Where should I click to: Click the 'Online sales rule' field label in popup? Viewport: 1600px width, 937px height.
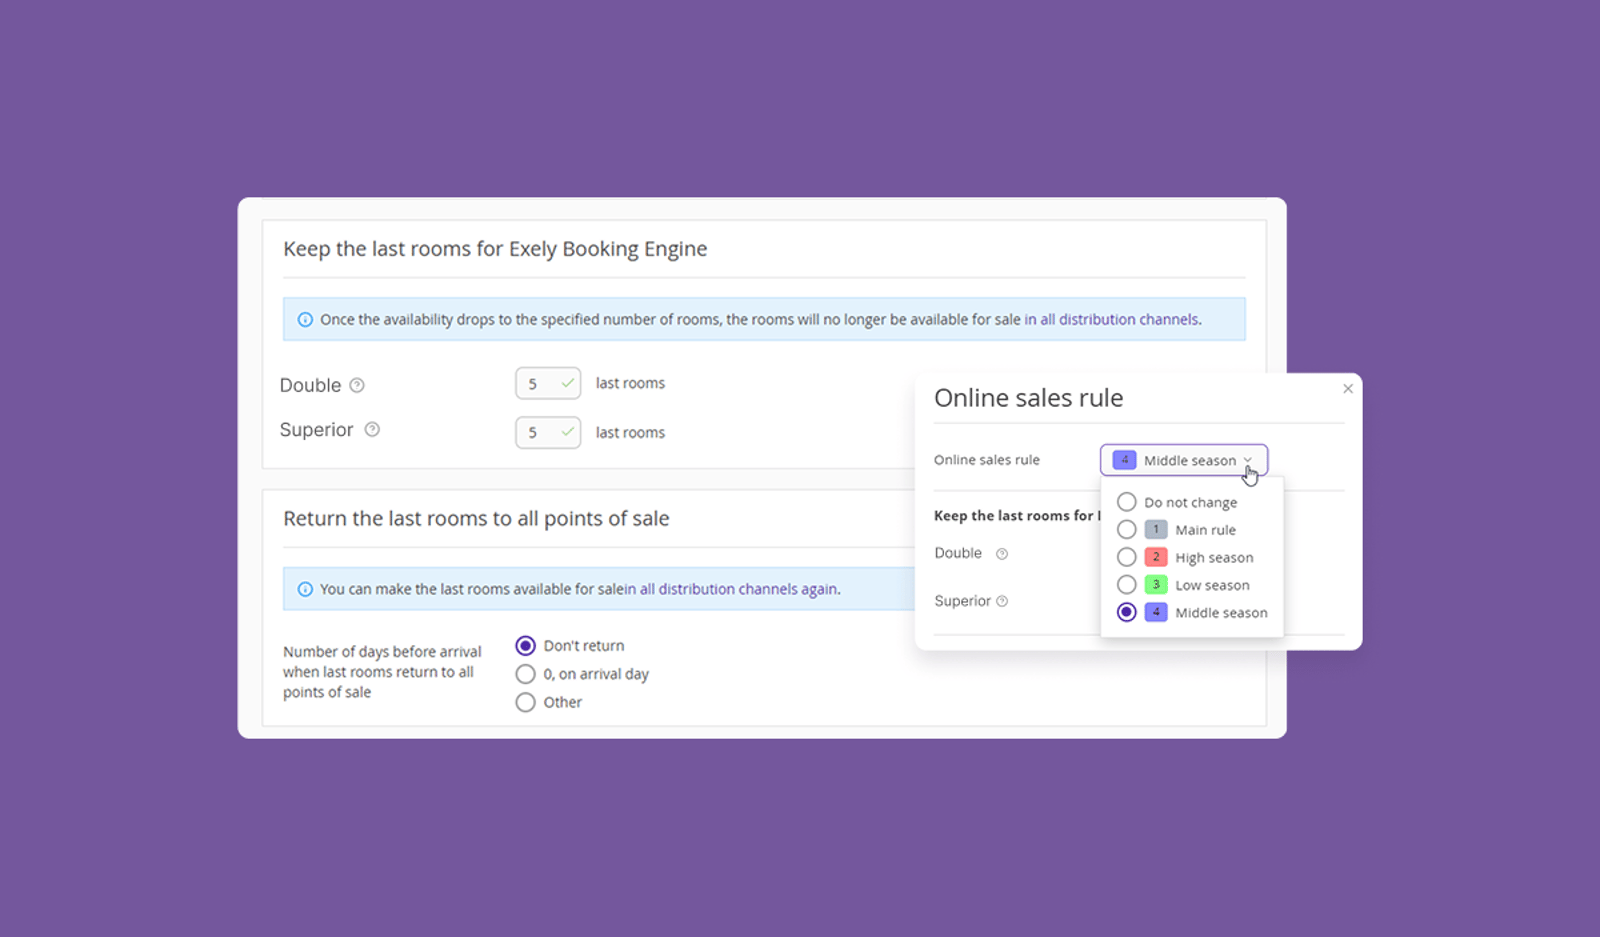tap(987, 460)
